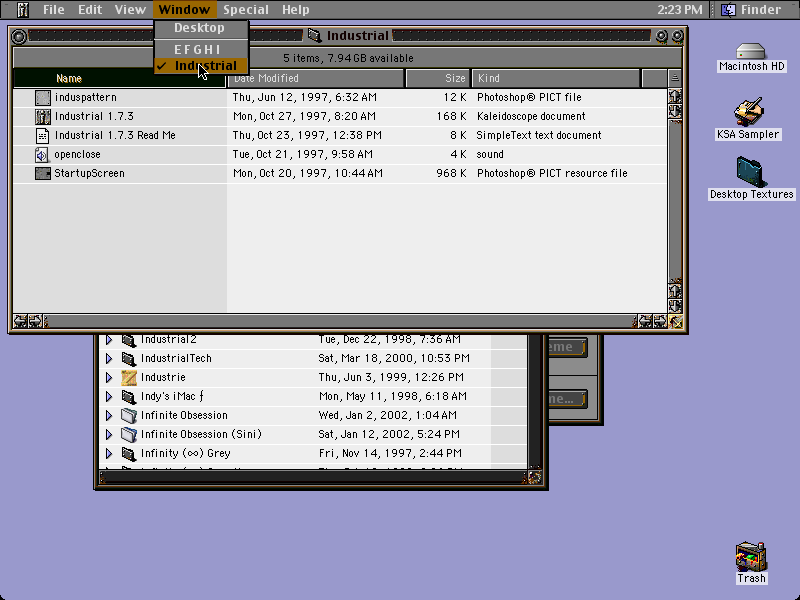The image size is (800, 600).
Task: Select the Industrial2 folder icon in back window
Action: 129,339
